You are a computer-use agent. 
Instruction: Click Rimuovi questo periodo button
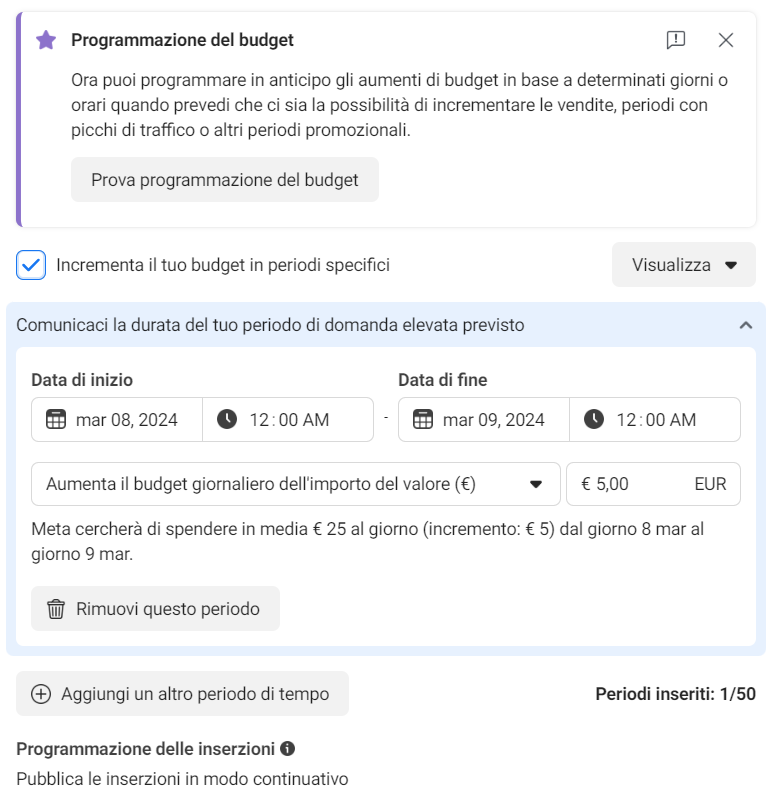tap(155, 609)
